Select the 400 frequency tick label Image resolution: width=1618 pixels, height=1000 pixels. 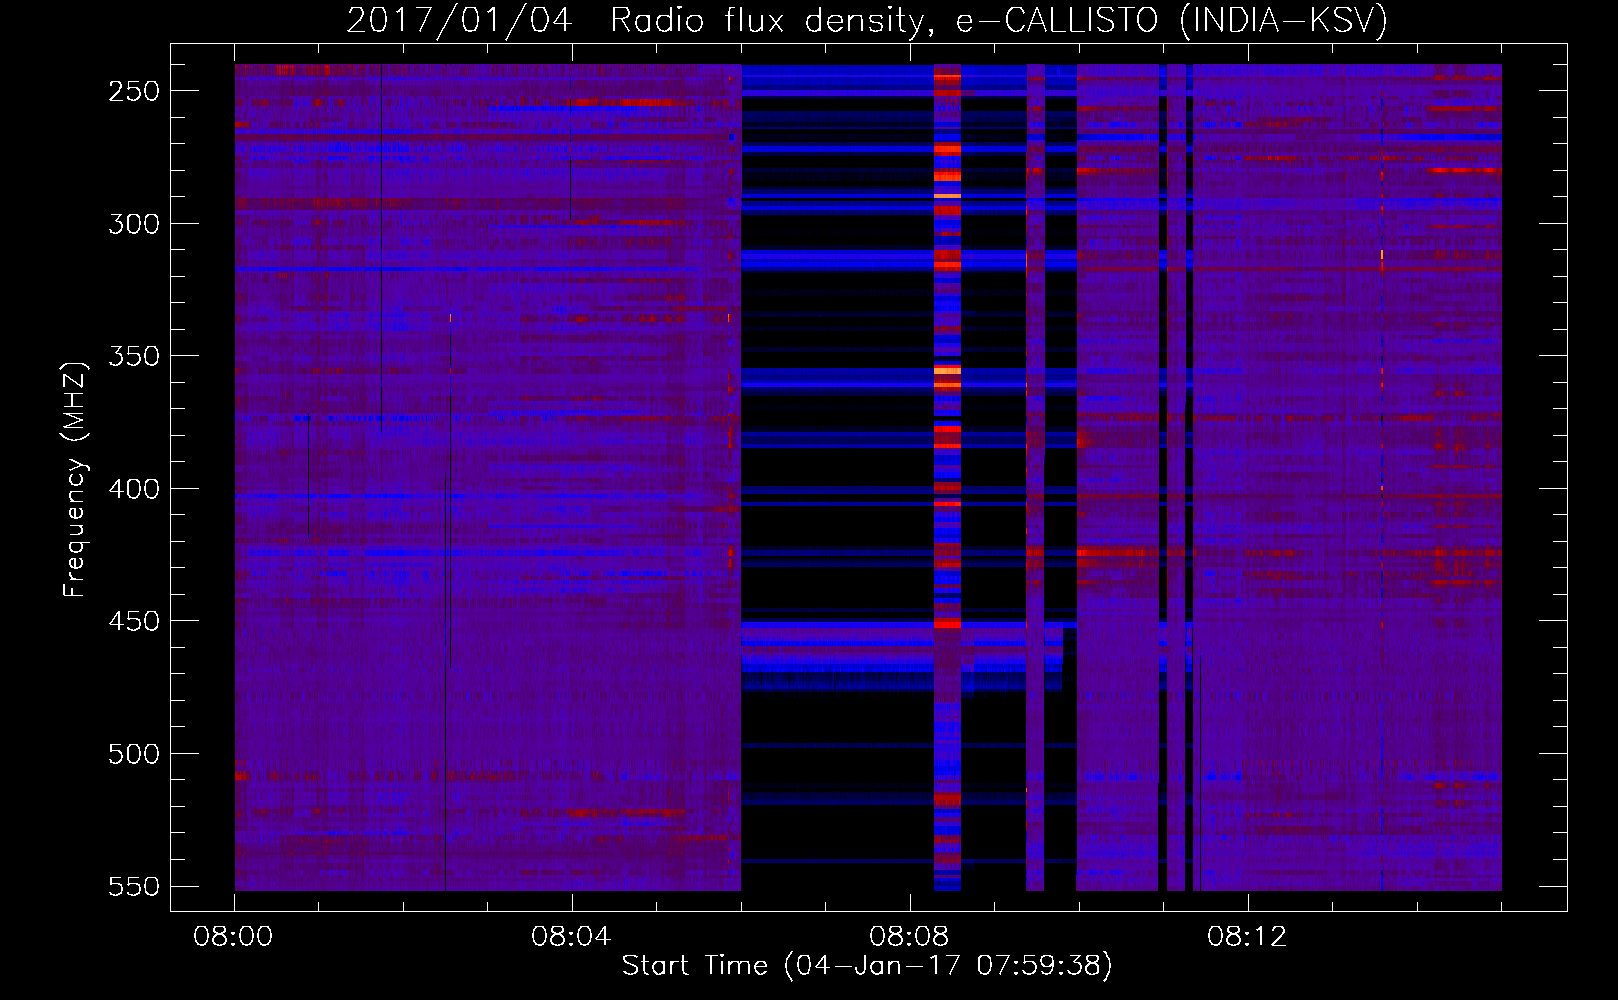coord(134,489)
